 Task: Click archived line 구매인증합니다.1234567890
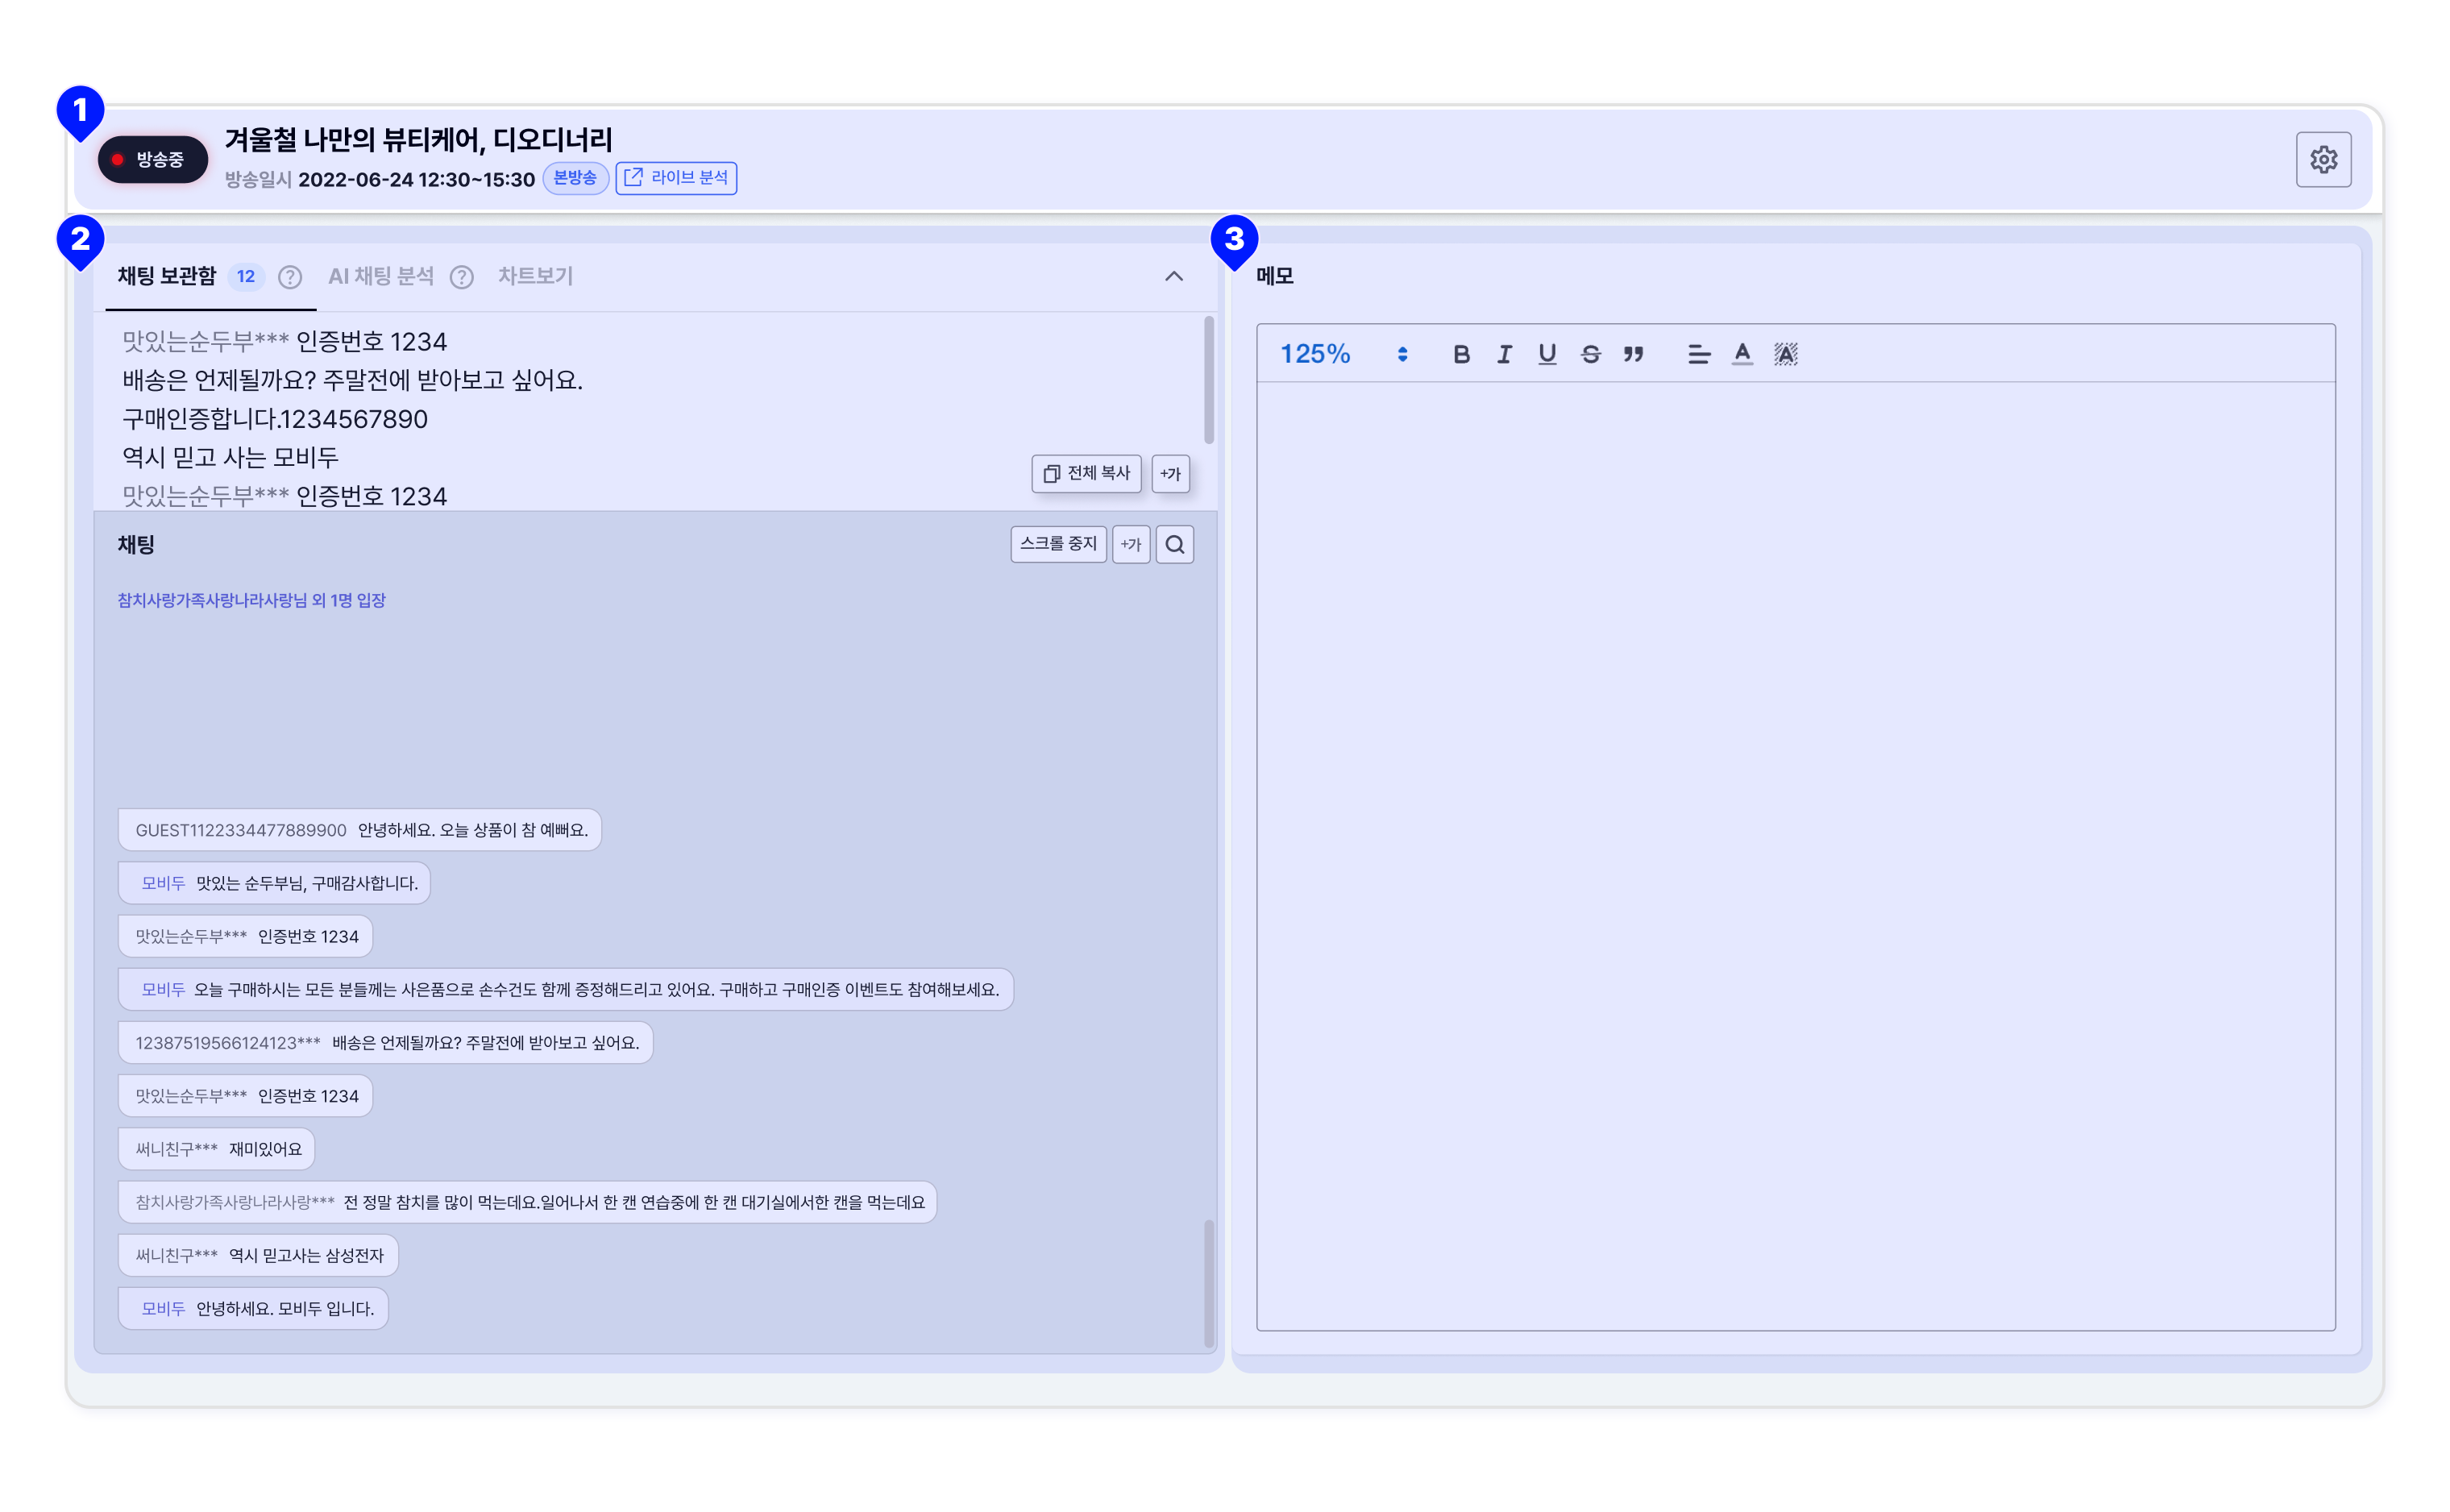[x=275, y=419]
